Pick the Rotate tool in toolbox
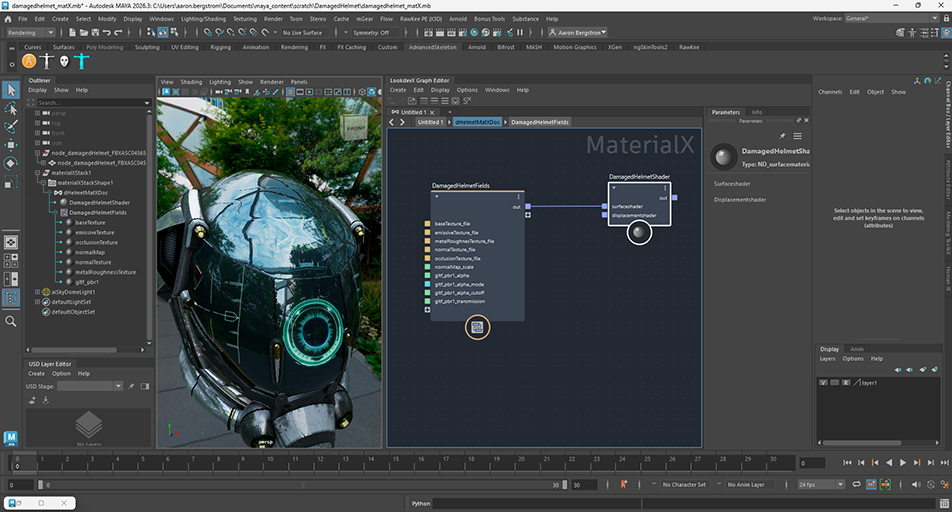 11,163
